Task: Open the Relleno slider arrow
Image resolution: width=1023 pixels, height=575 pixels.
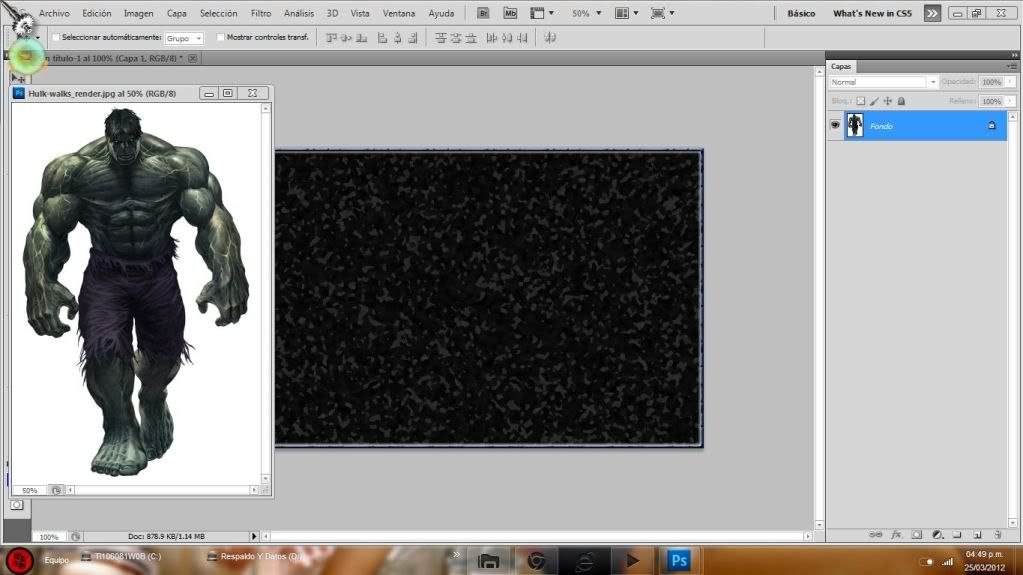Action: (x=1011, y=101)
